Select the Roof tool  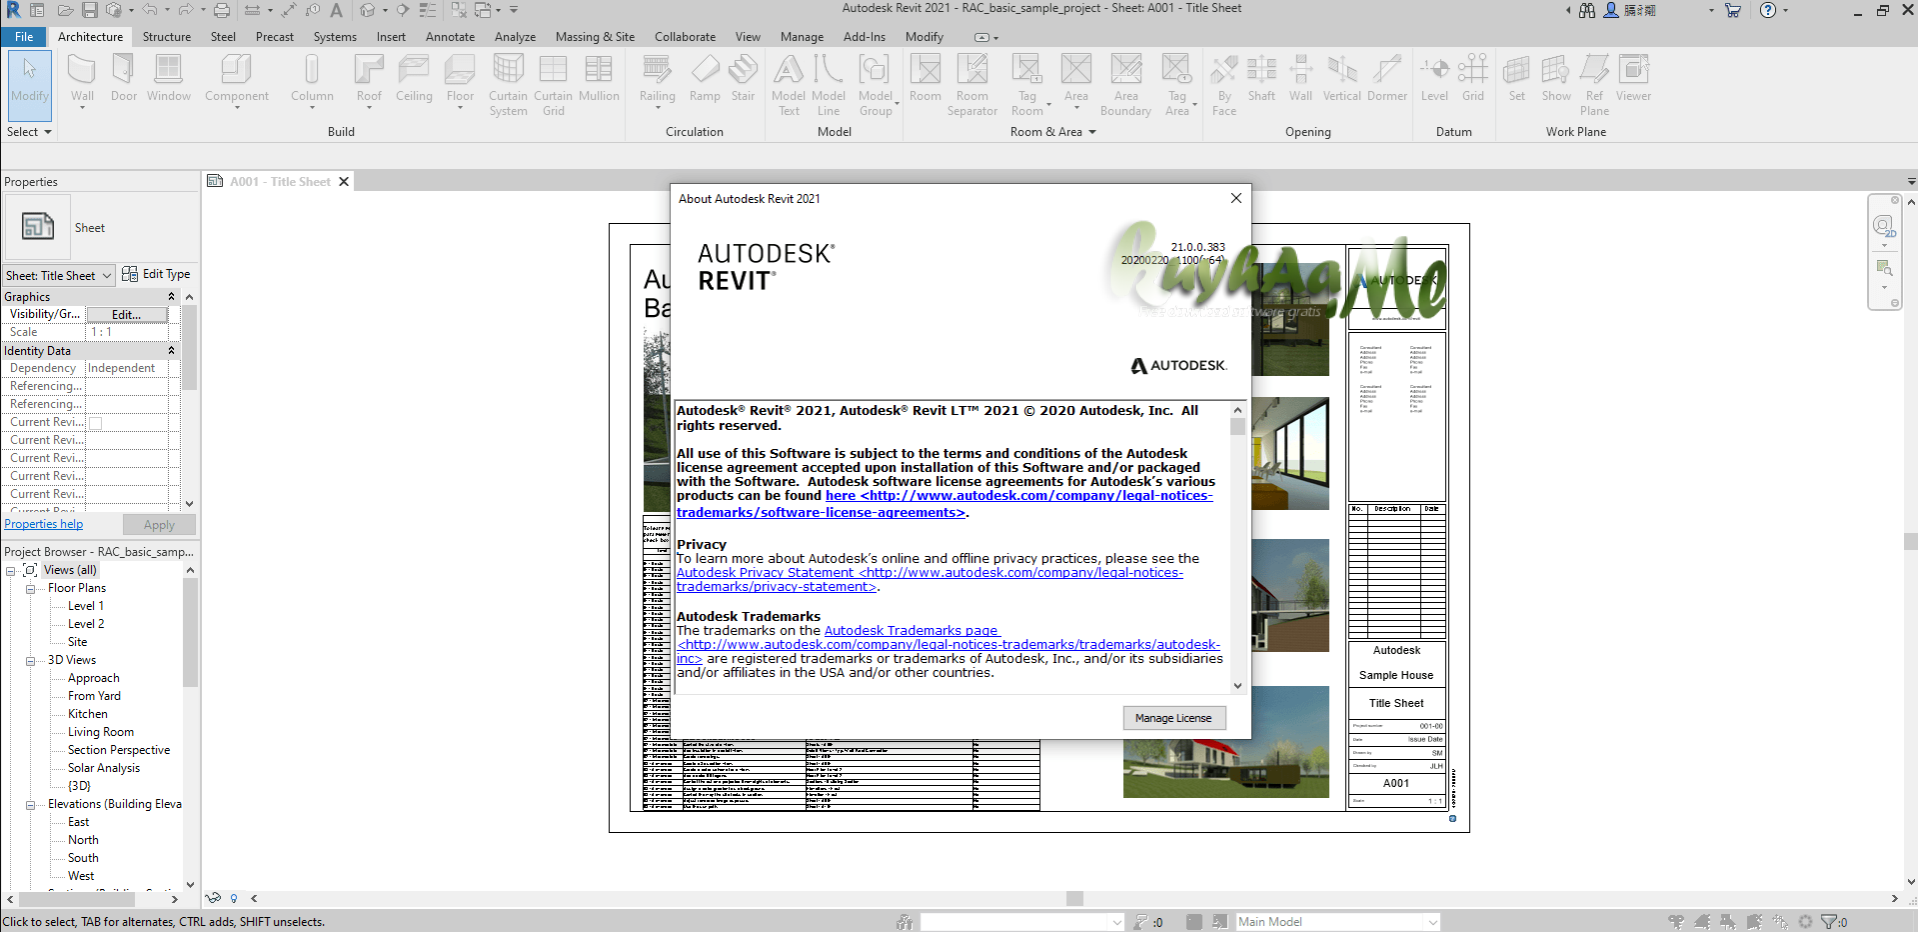[x=369, y=80]
